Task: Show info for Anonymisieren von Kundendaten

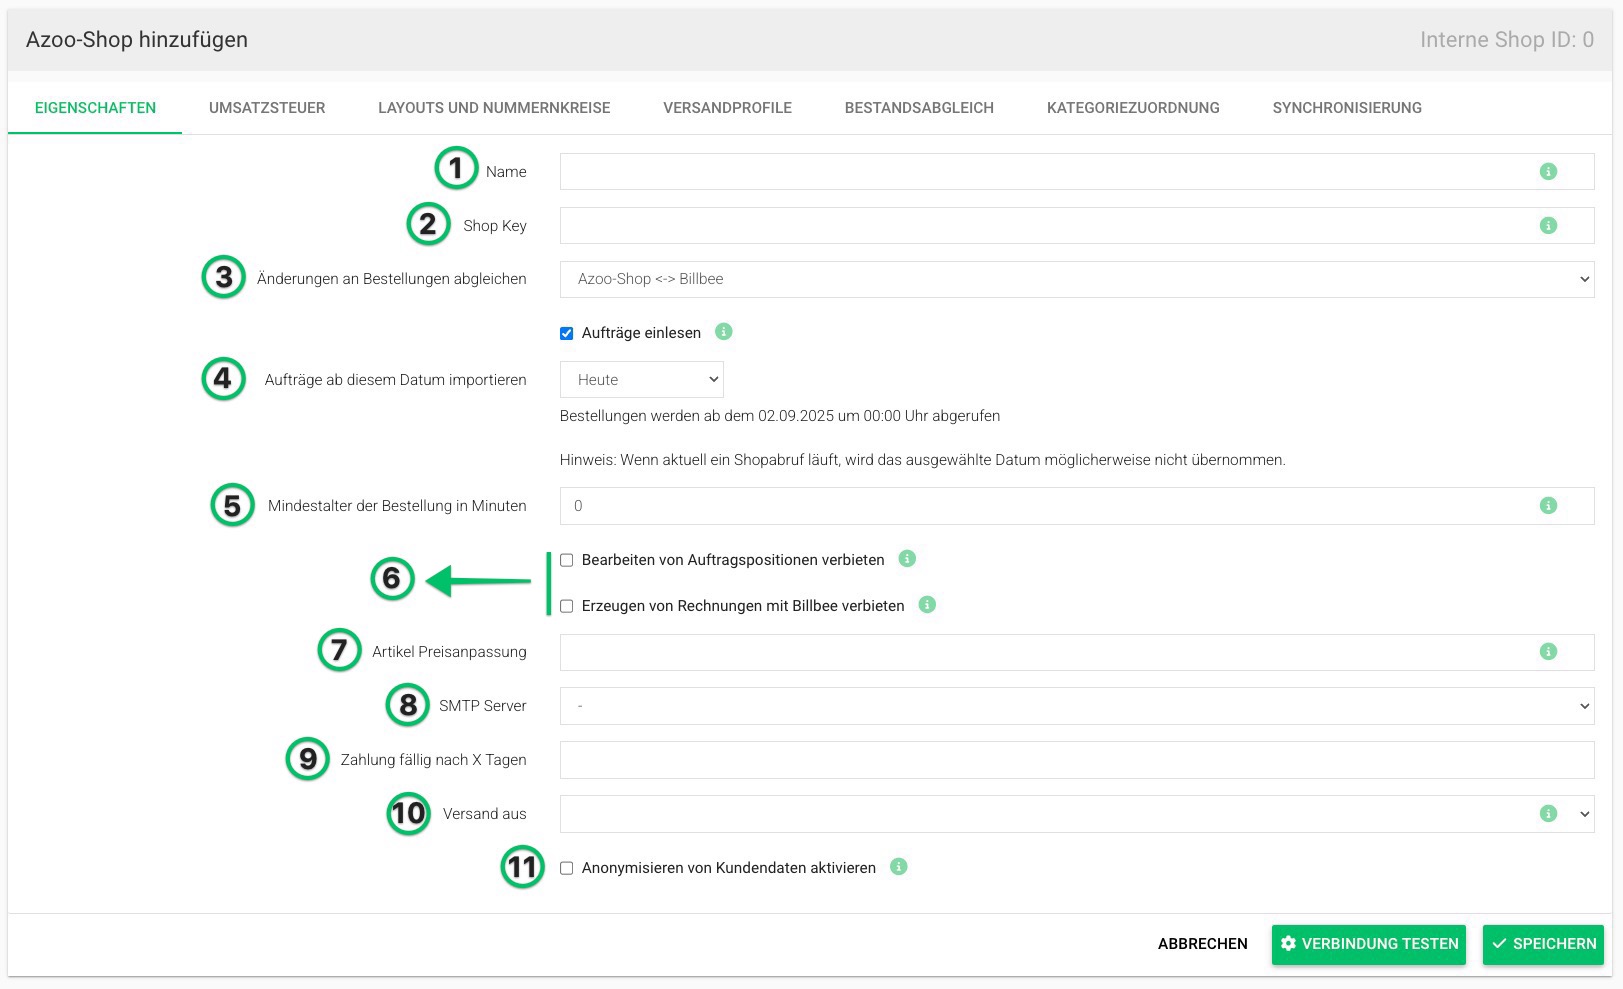Action: coord(899,867)
